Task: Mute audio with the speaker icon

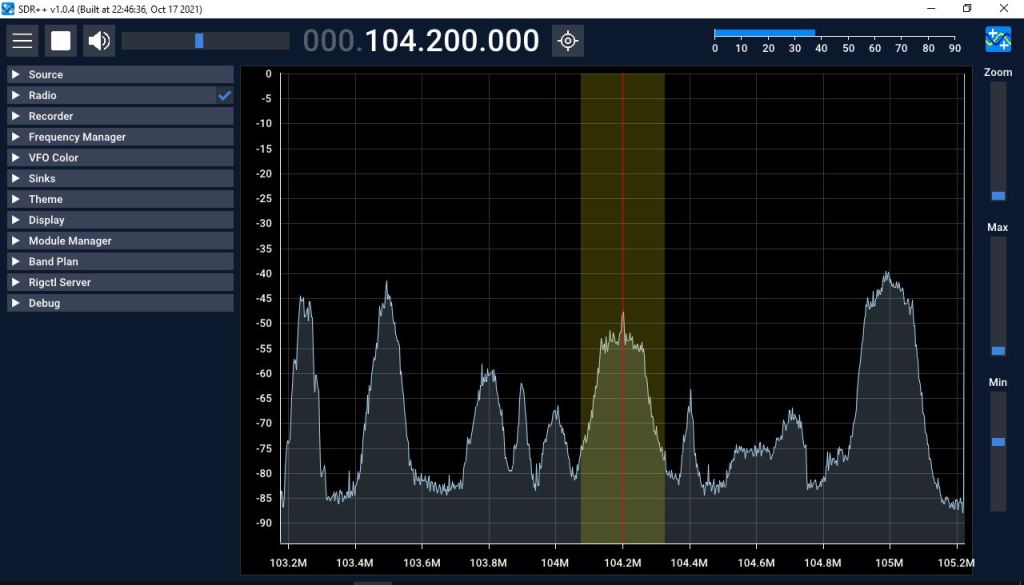Action: click(x=99, y=41)
